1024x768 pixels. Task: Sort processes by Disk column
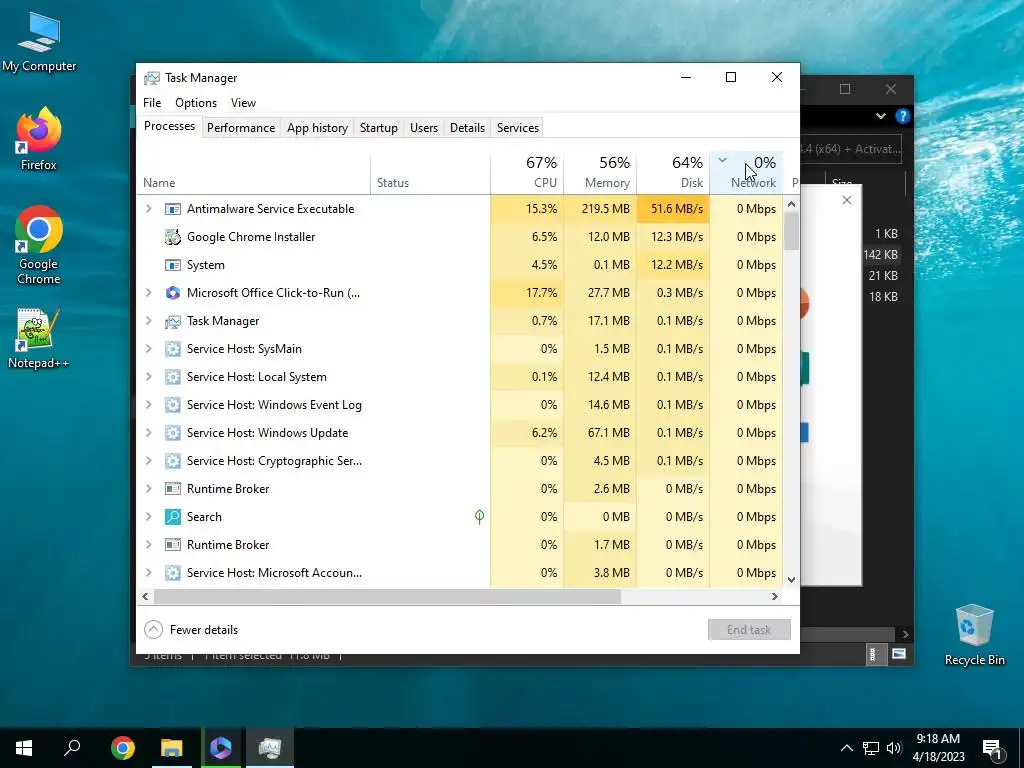(x=673, y=173)
